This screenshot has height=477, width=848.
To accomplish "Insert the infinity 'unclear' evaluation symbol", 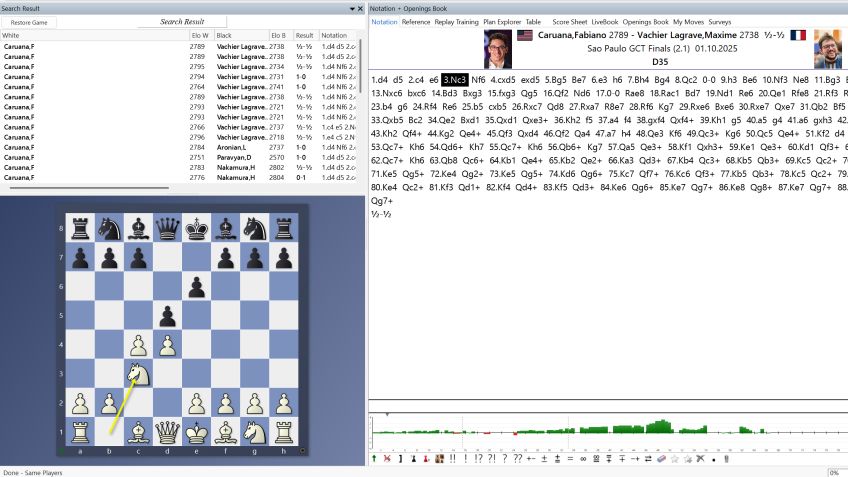I will click(x=583, y=458).
